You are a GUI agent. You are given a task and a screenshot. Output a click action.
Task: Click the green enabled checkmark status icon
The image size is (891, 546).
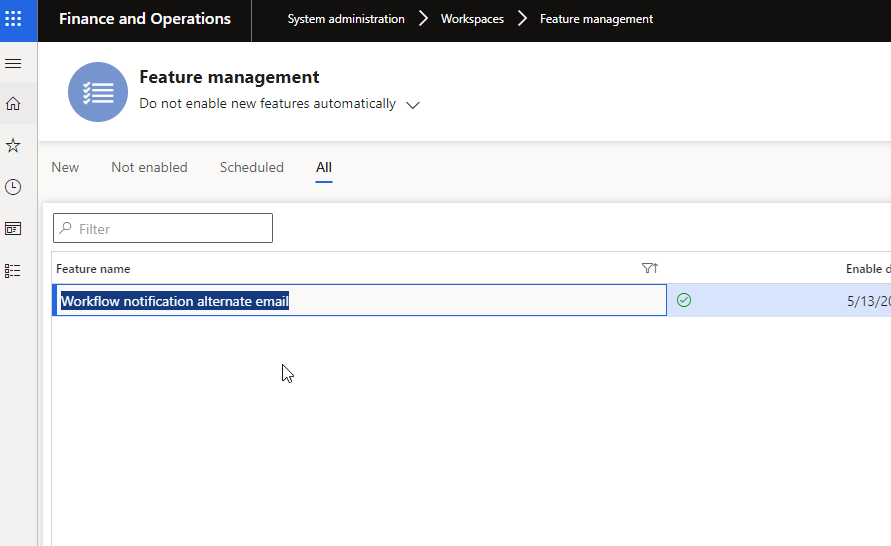click(684, 300)
